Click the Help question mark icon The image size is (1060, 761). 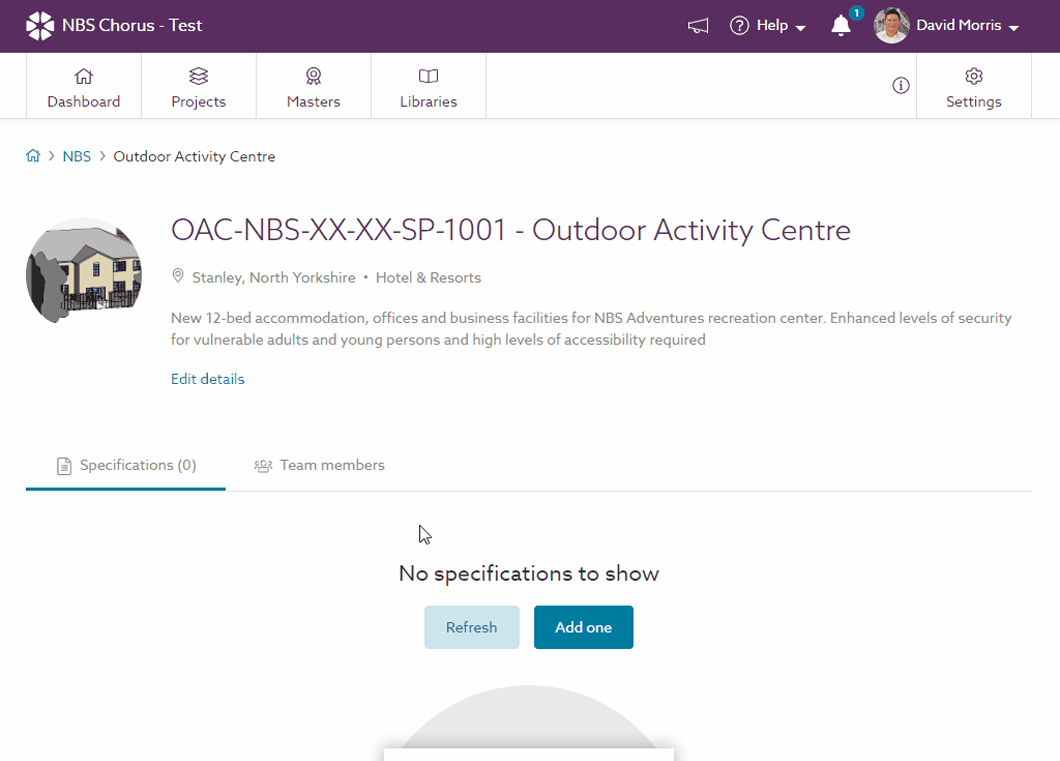740,26
